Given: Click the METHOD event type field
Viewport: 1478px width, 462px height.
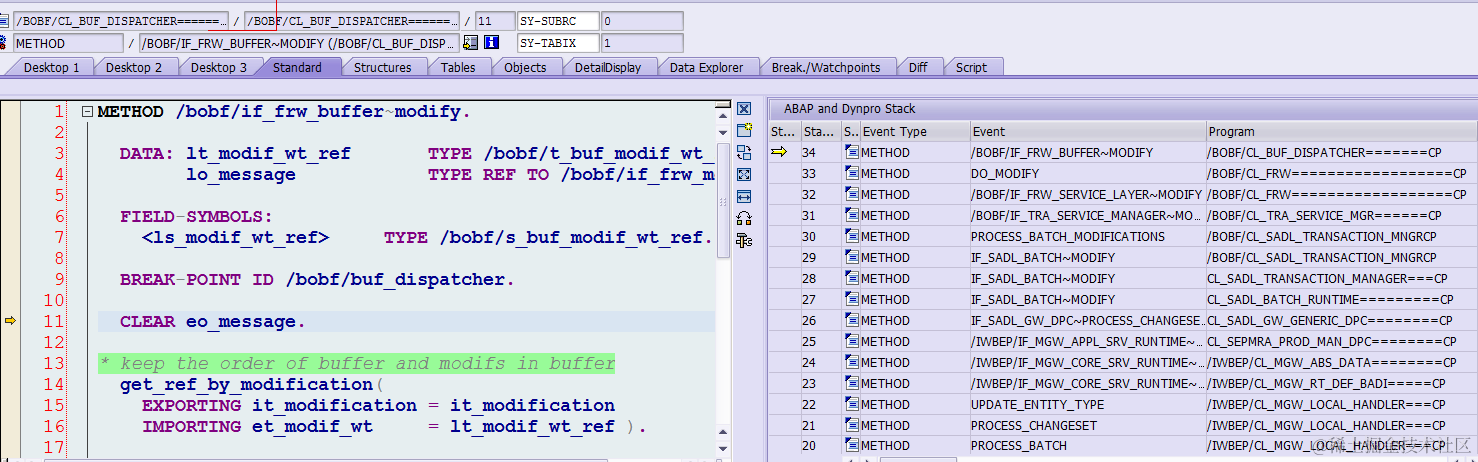Looking at the screenshot, I should (68, 43).
